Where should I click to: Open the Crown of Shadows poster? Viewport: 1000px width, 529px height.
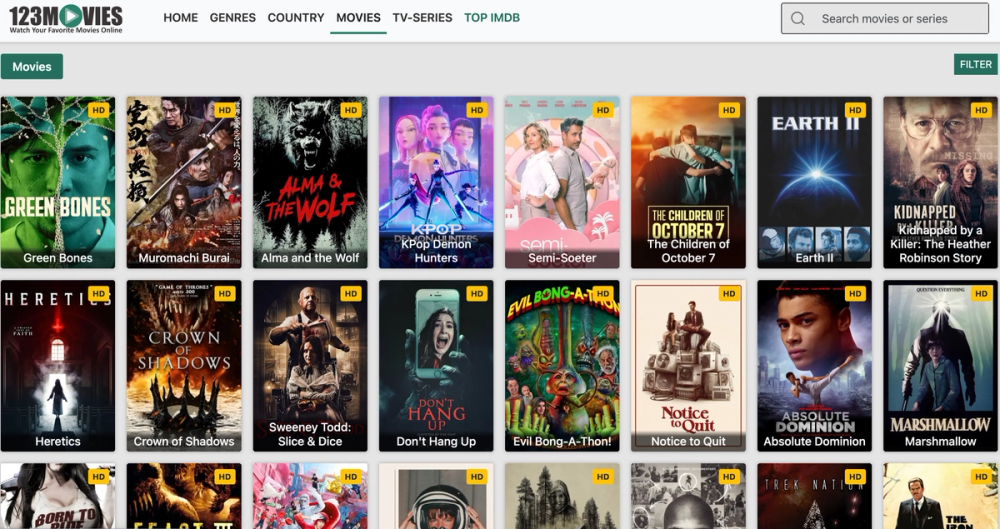(x=184, y=366)
